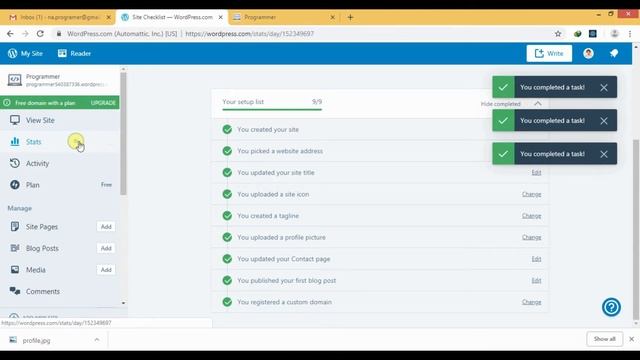Click Edit link for Contact page task
The image size is (640, 360).
coord(536,259)
